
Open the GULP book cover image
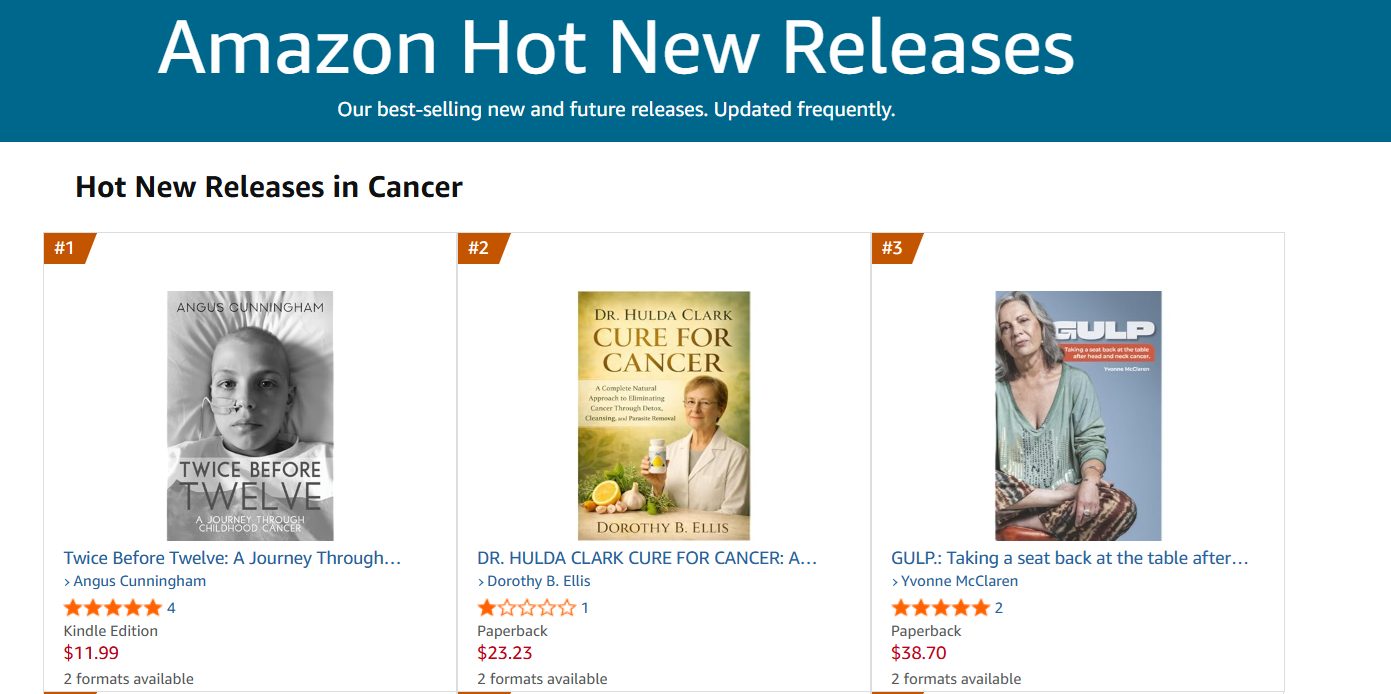(1078, 416)
